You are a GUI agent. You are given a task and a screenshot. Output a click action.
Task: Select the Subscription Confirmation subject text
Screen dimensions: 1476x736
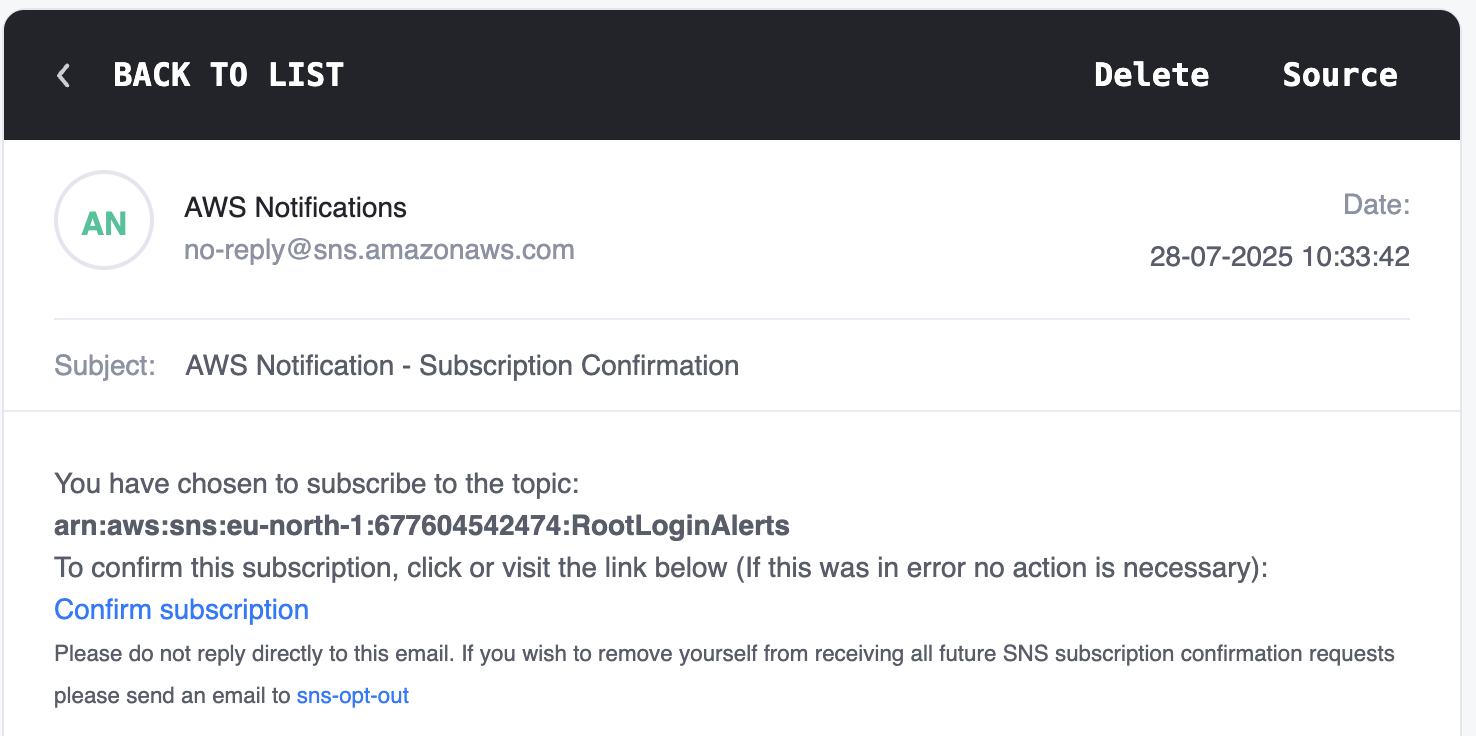point(579,366)
